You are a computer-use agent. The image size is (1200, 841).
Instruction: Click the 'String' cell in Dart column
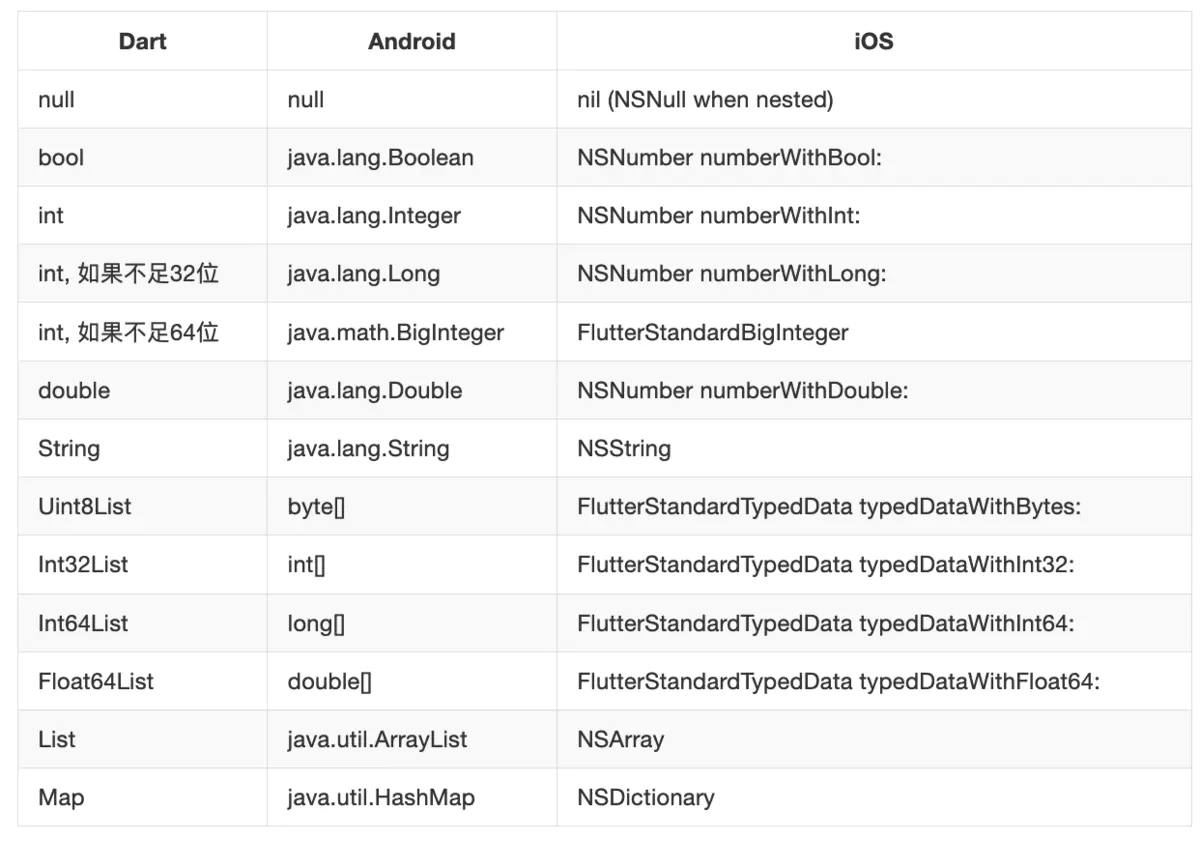pos(142,448)
